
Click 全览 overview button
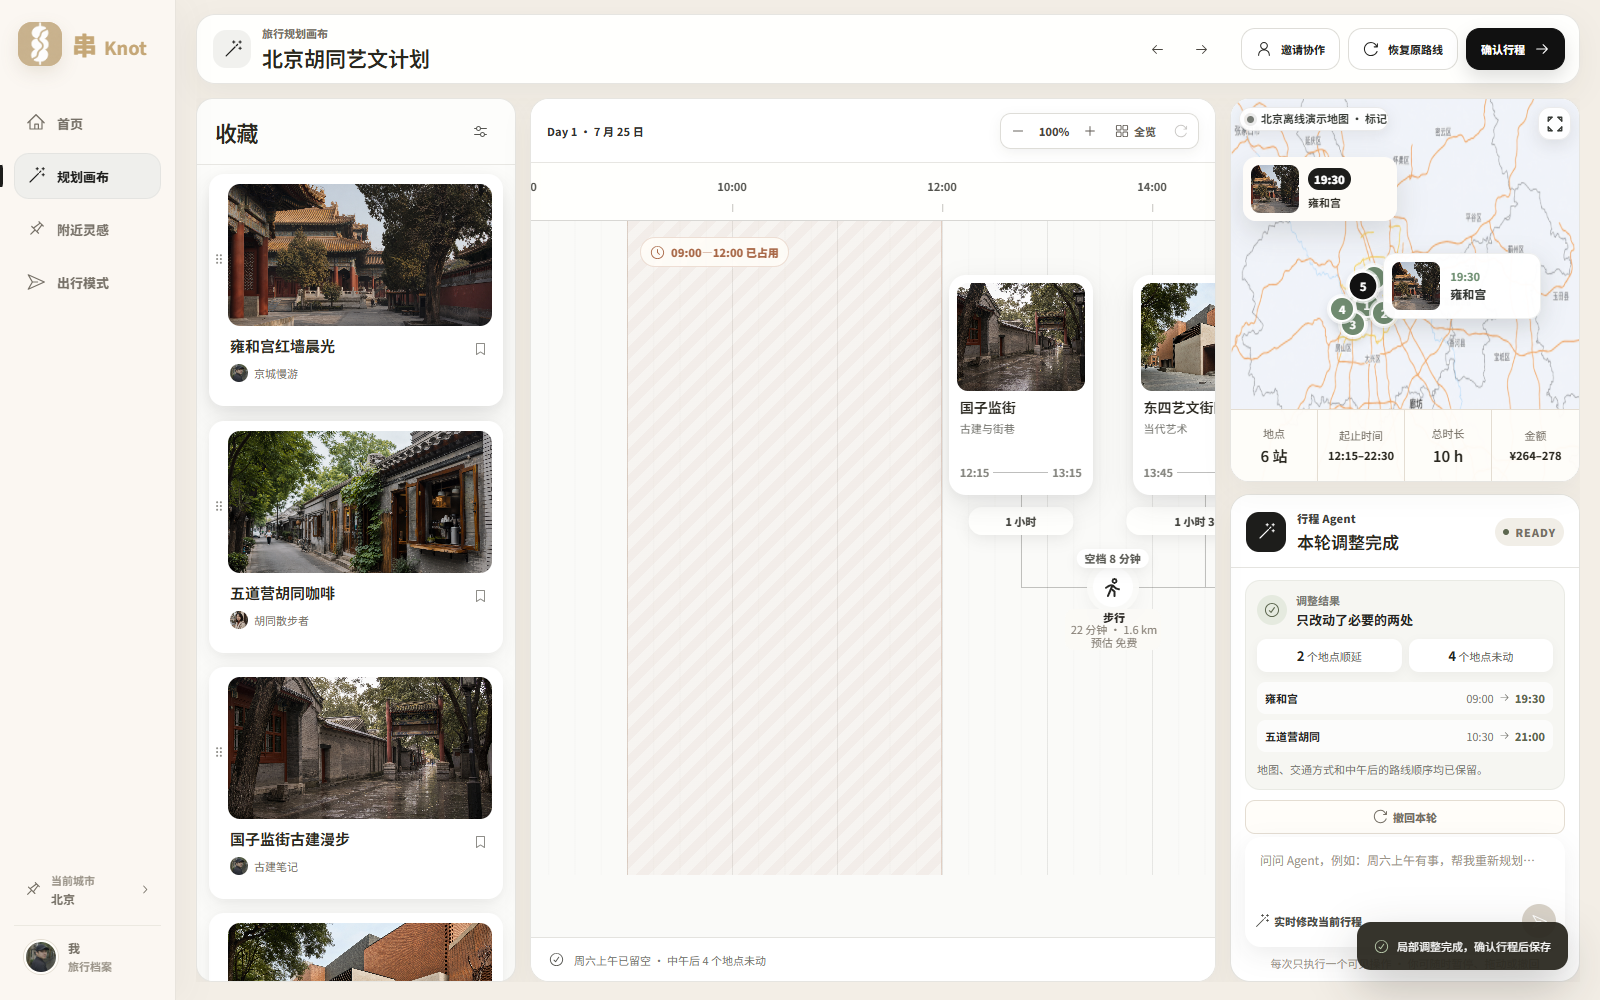coord(1136,131)
